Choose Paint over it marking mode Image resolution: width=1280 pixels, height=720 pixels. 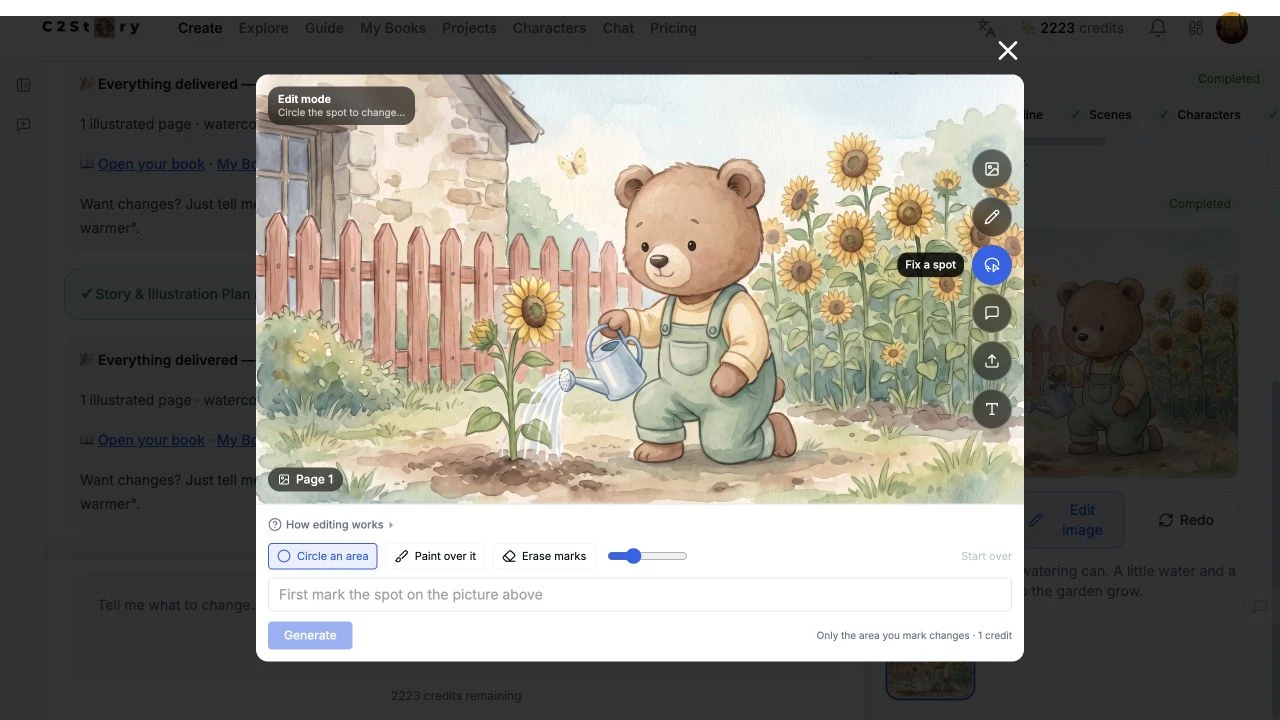(436, 556)
